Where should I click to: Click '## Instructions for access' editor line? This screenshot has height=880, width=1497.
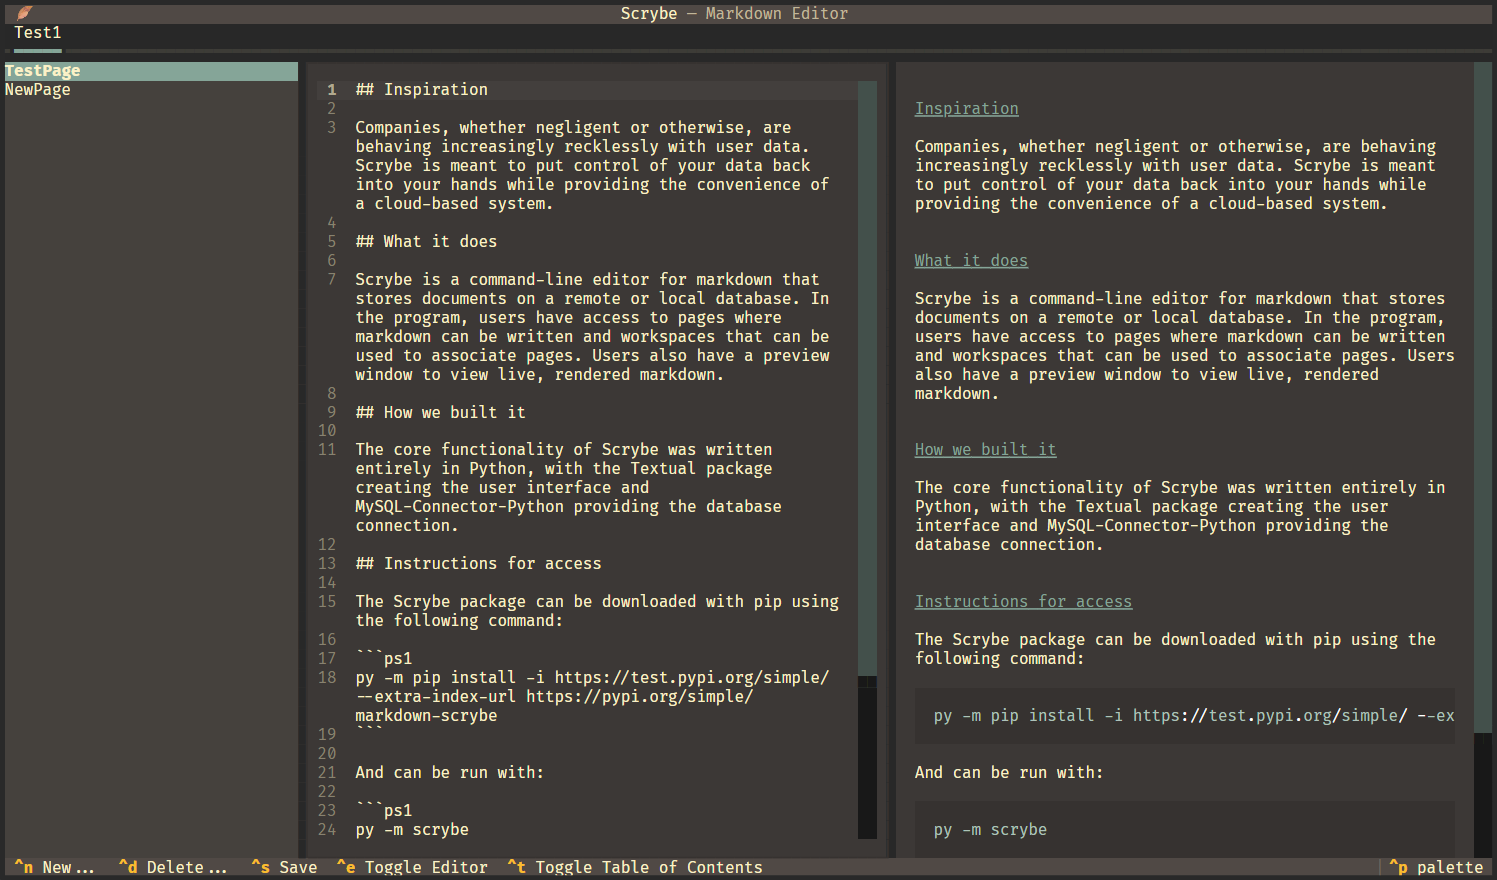[478, 564]
